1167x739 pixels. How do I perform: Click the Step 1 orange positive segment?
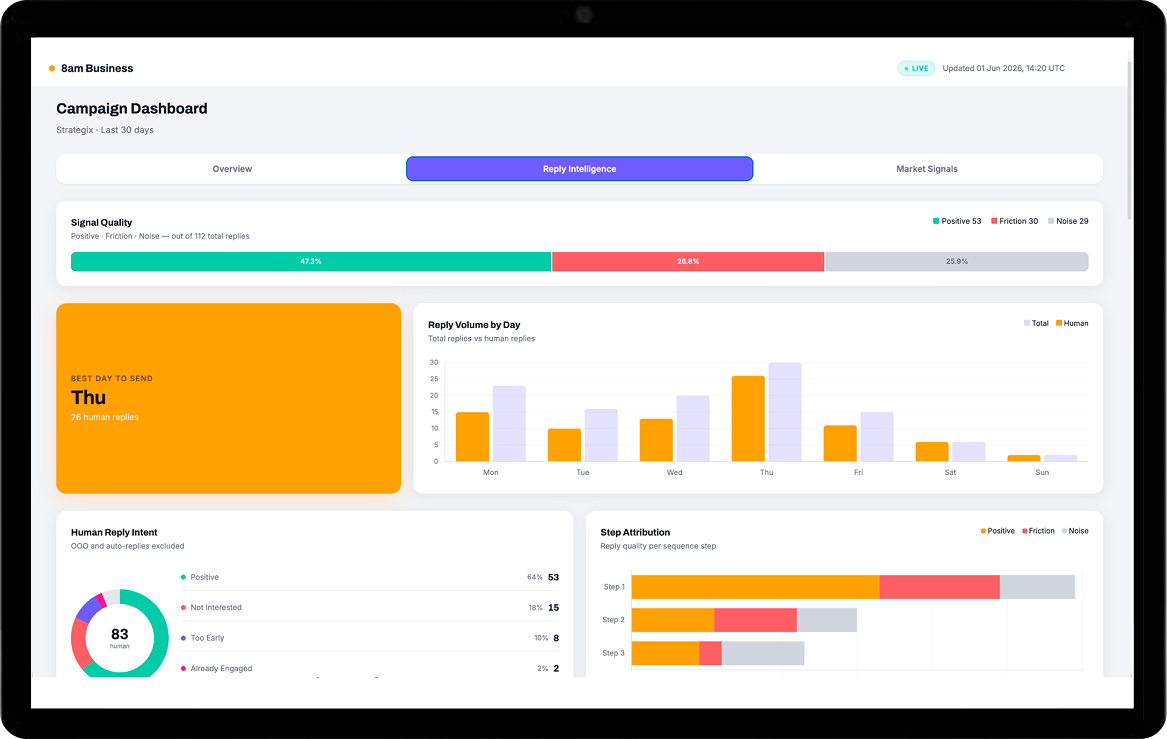click(x=755, y=586)
